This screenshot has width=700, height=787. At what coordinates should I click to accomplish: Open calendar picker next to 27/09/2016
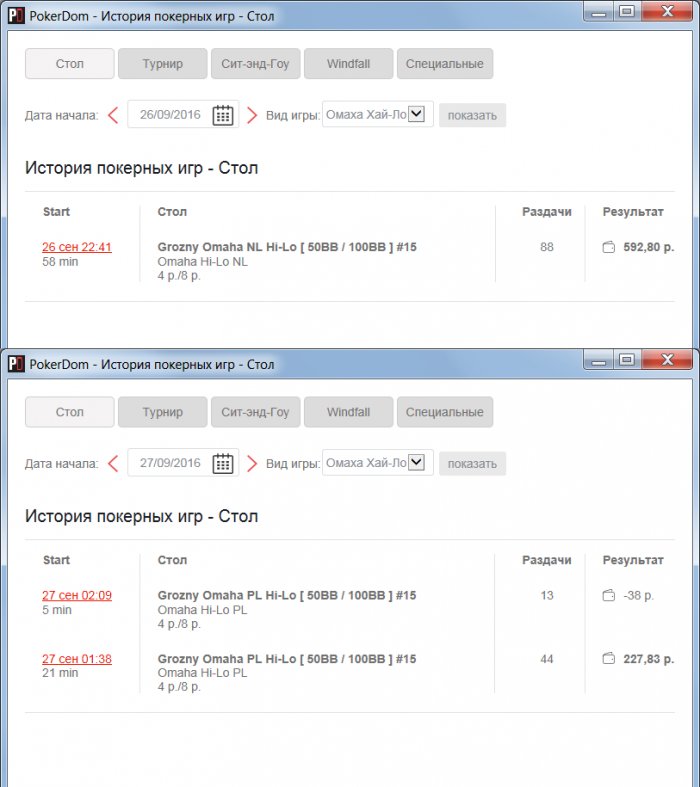pyautogui.click(x=223, y=463)
